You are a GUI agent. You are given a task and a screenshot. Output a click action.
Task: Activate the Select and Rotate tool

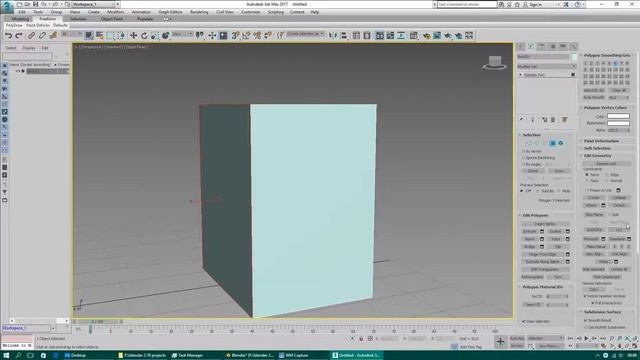coord(144,36)
